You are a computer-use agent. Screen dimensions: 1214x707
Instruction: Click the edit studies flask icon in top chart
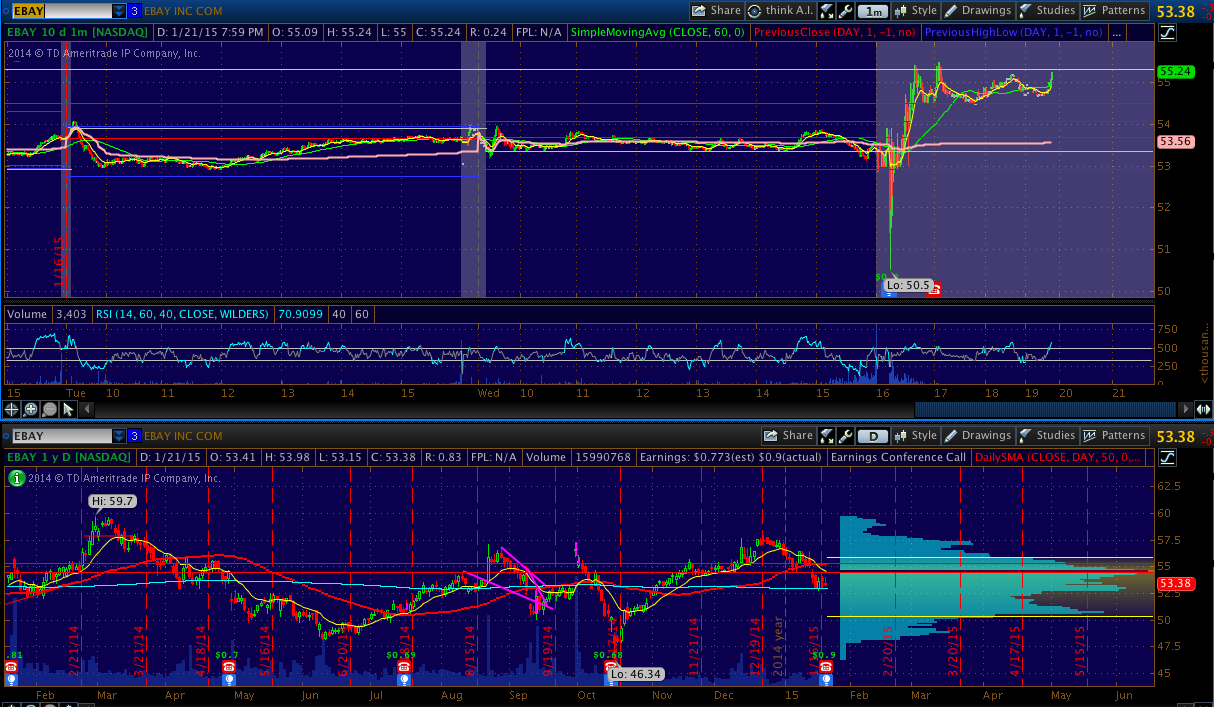coord(827,11)
